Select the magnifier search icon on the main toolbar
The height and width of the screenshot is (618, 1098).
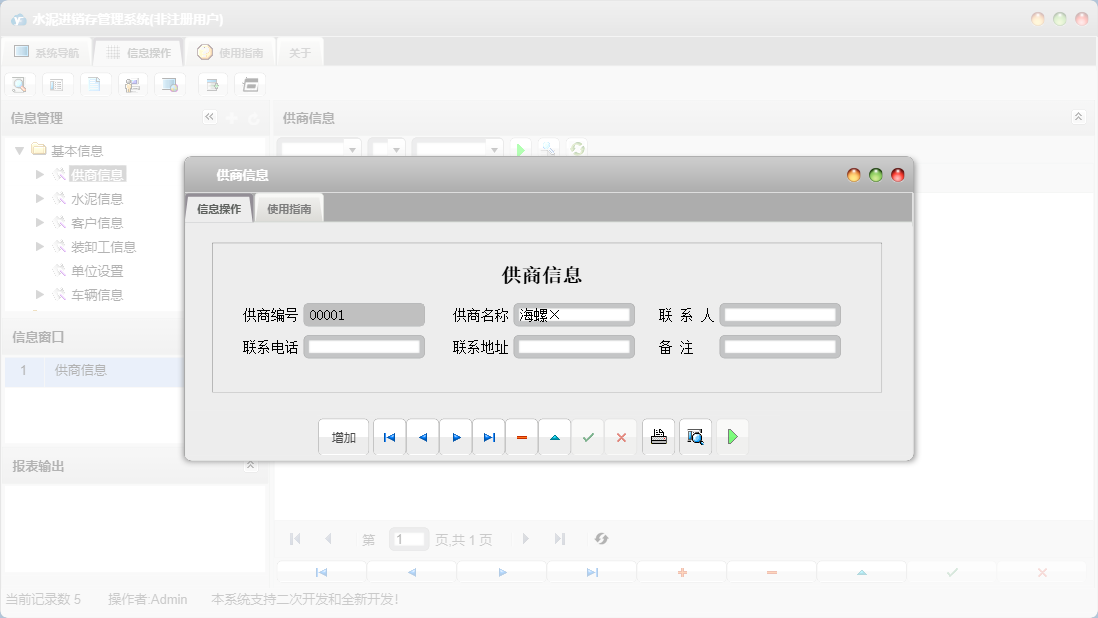pyautogui.click(x=19, y=84)
